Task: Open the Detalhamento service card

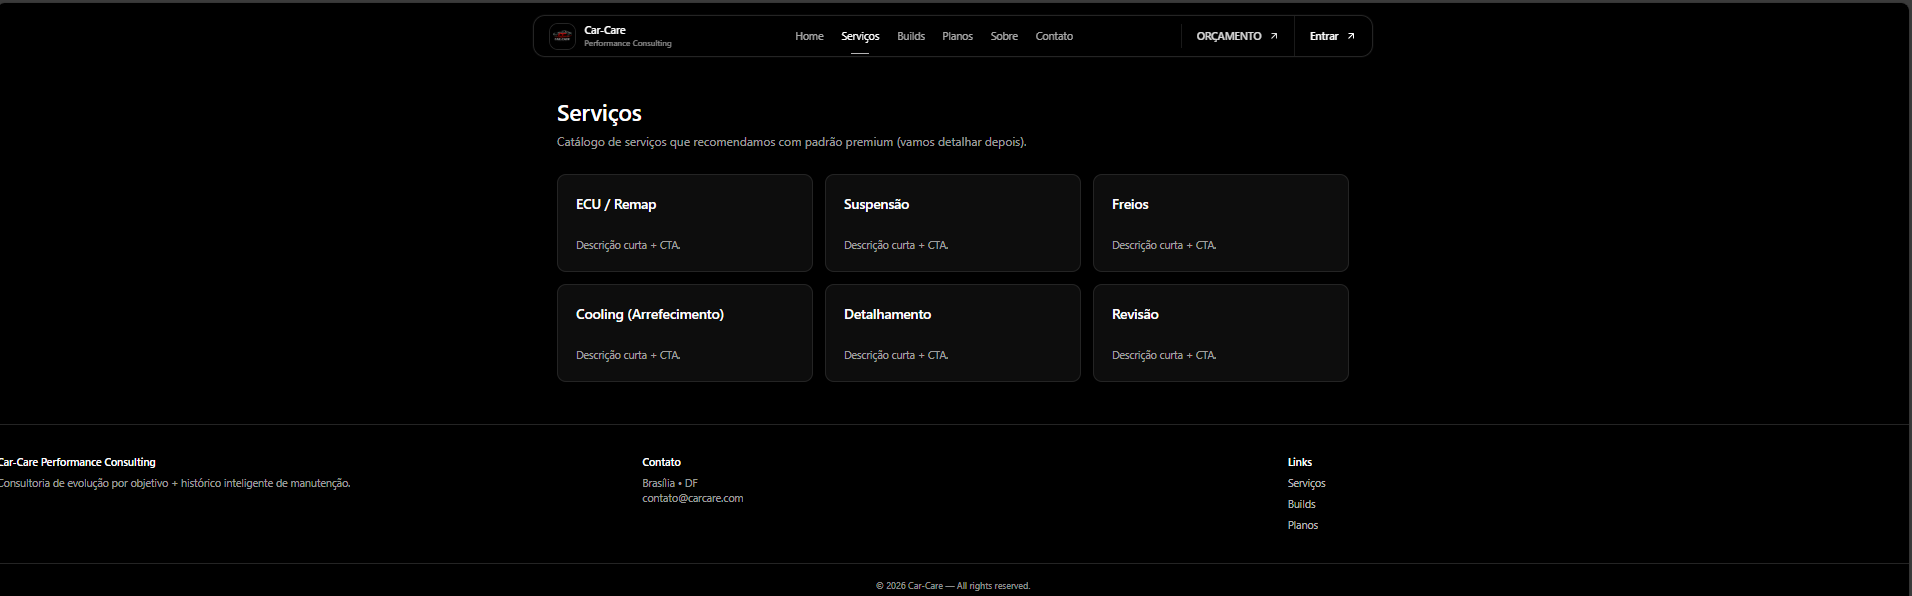Action: tap(952, 333)
